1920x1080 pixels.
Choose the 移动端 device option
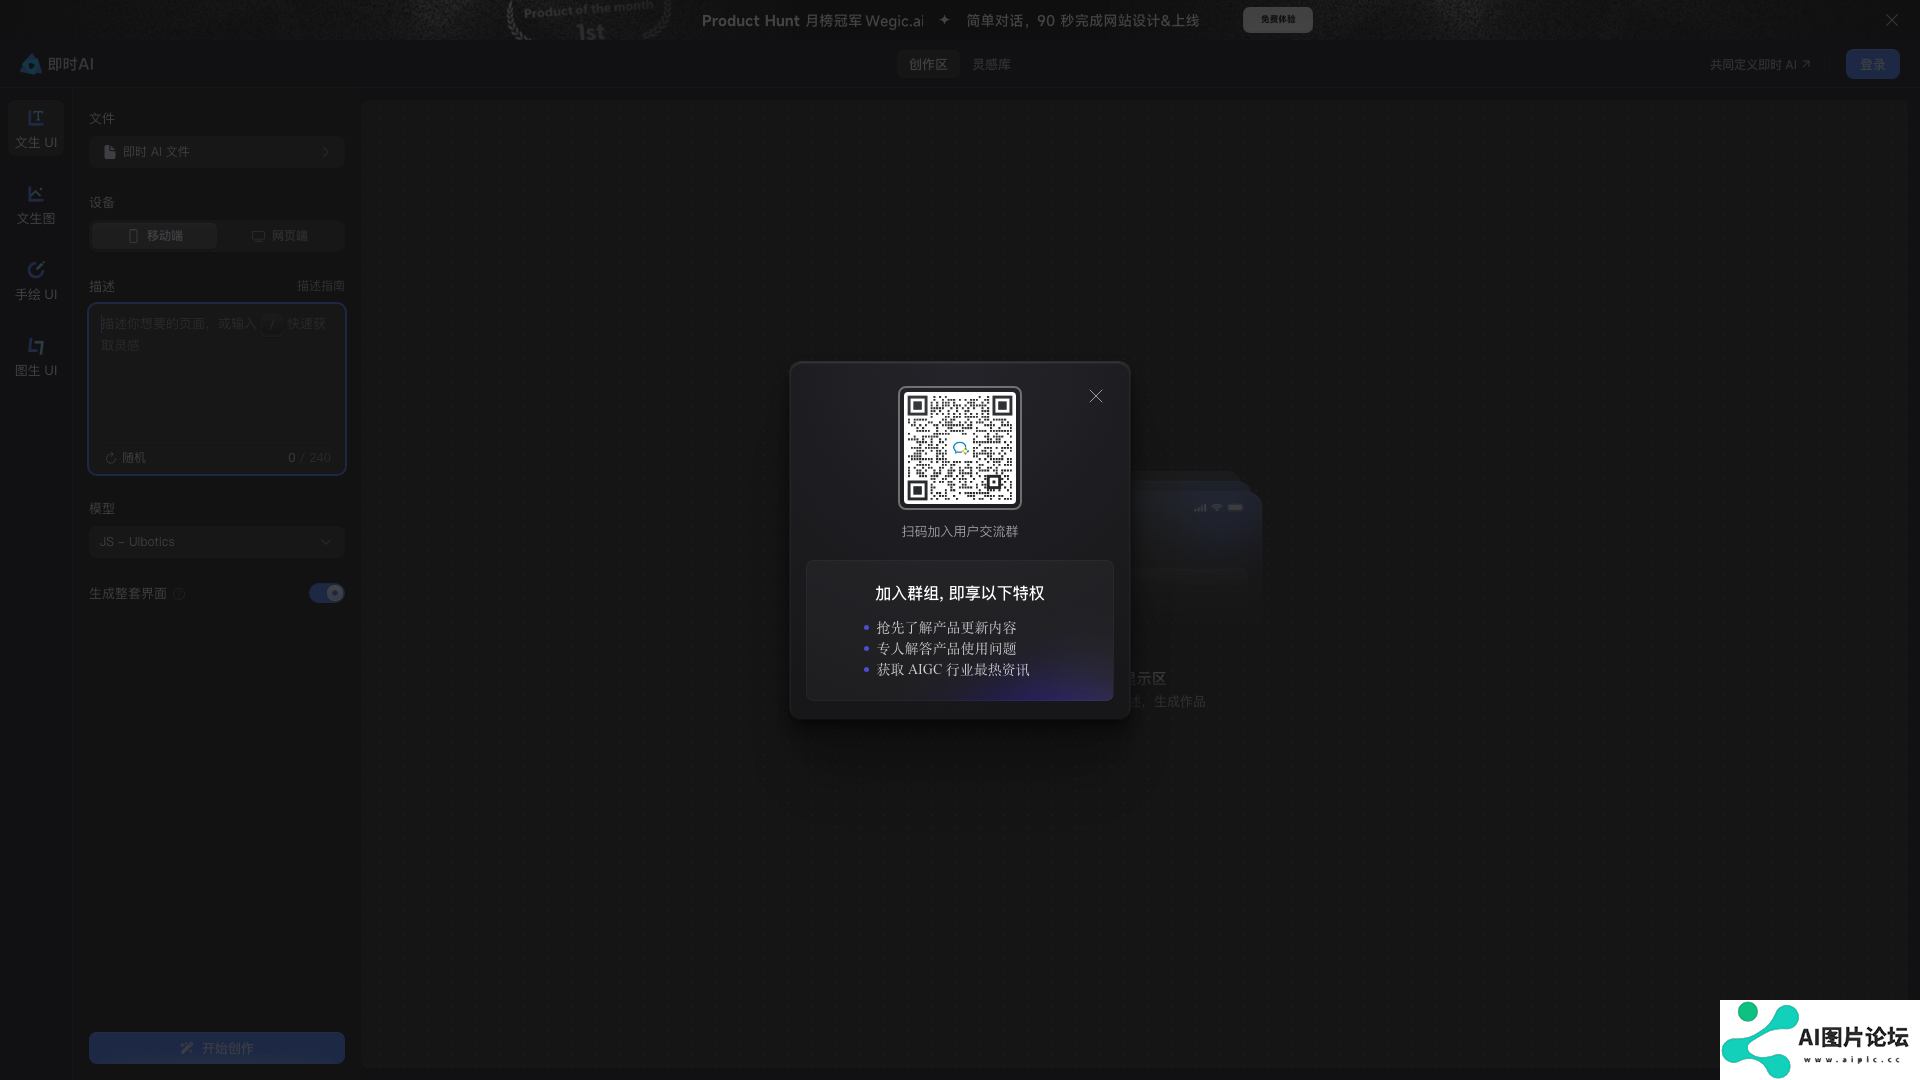[155, 236]
